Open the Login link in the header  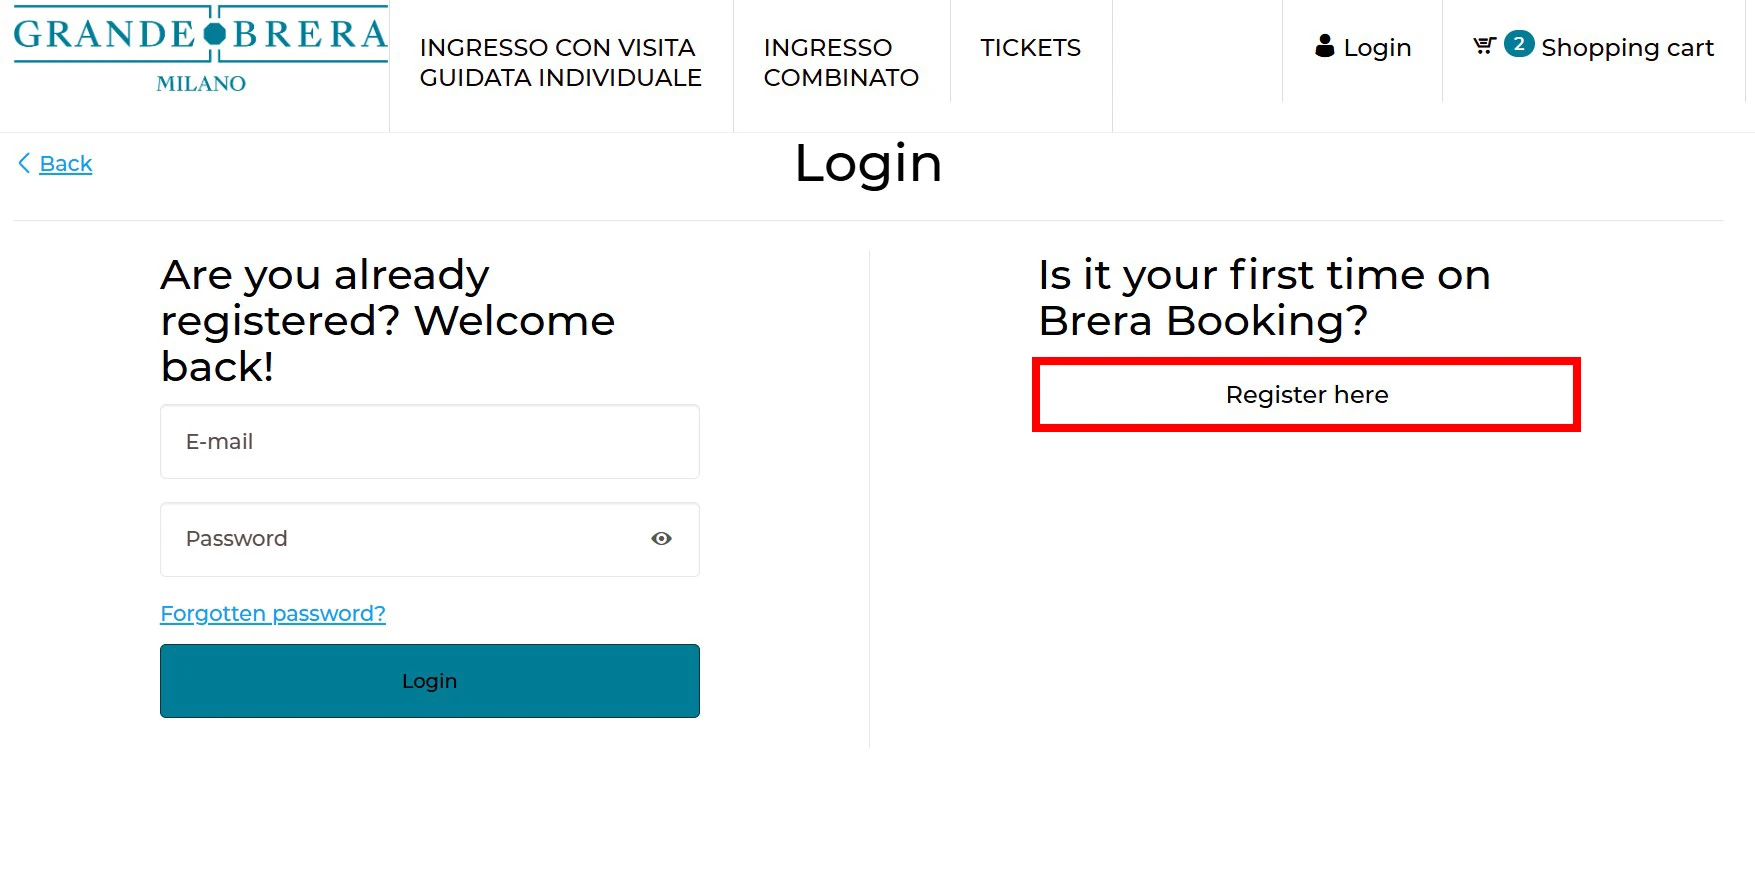pos(1377,48)
